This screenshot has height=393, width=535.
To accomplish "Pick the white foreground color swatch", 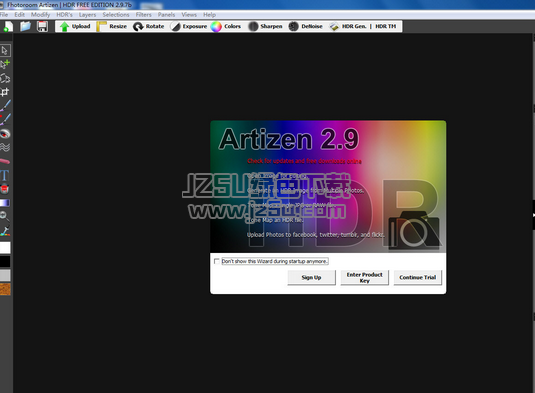I will click(5, 248).
